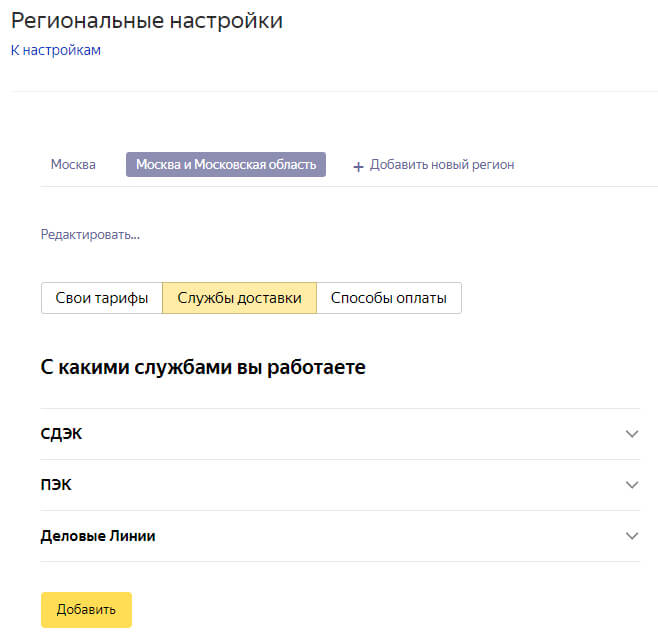Screen dimensions: 658x638
Task: Select the Службы доставки segment
Action: pyautogui.click(x=239, y=298)
